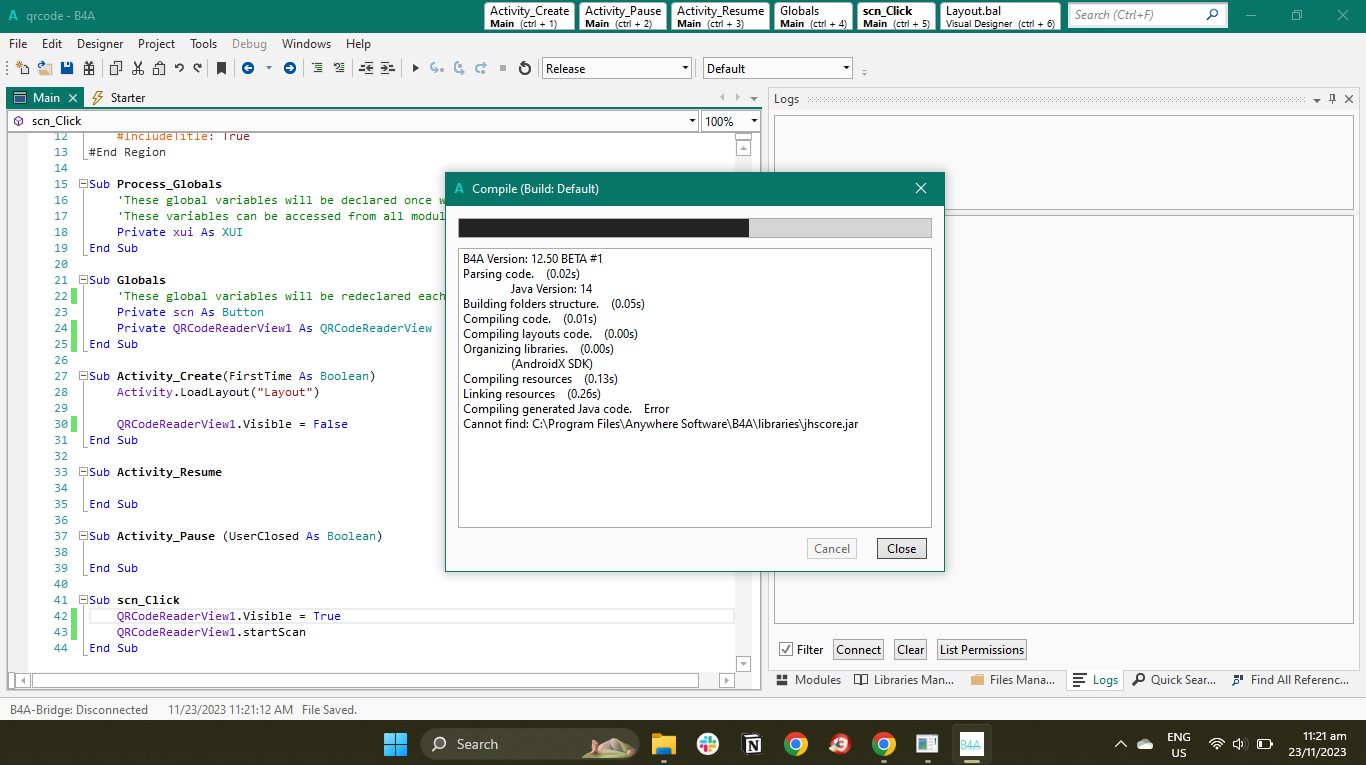This screenshot has height=765, width=1366.
Task: Toggle bookmark with the bookmark icon
Action: [x=221, y=68]
